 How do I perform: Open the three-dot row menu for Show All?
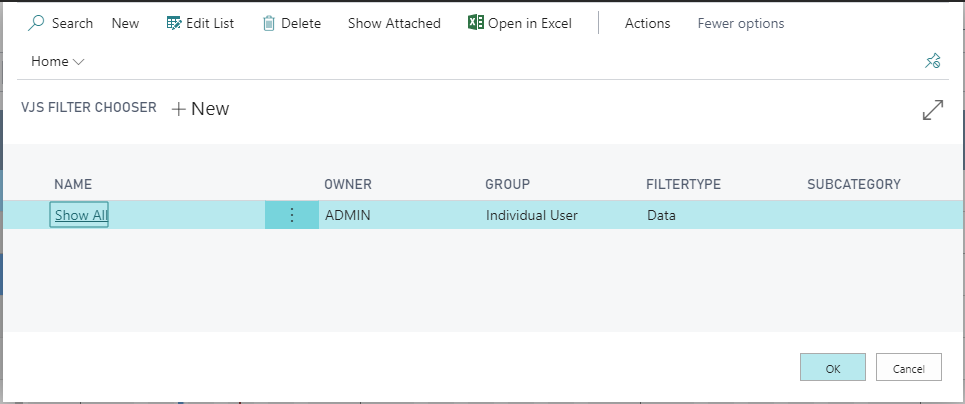pyautogui.click(x=292, y=215)
